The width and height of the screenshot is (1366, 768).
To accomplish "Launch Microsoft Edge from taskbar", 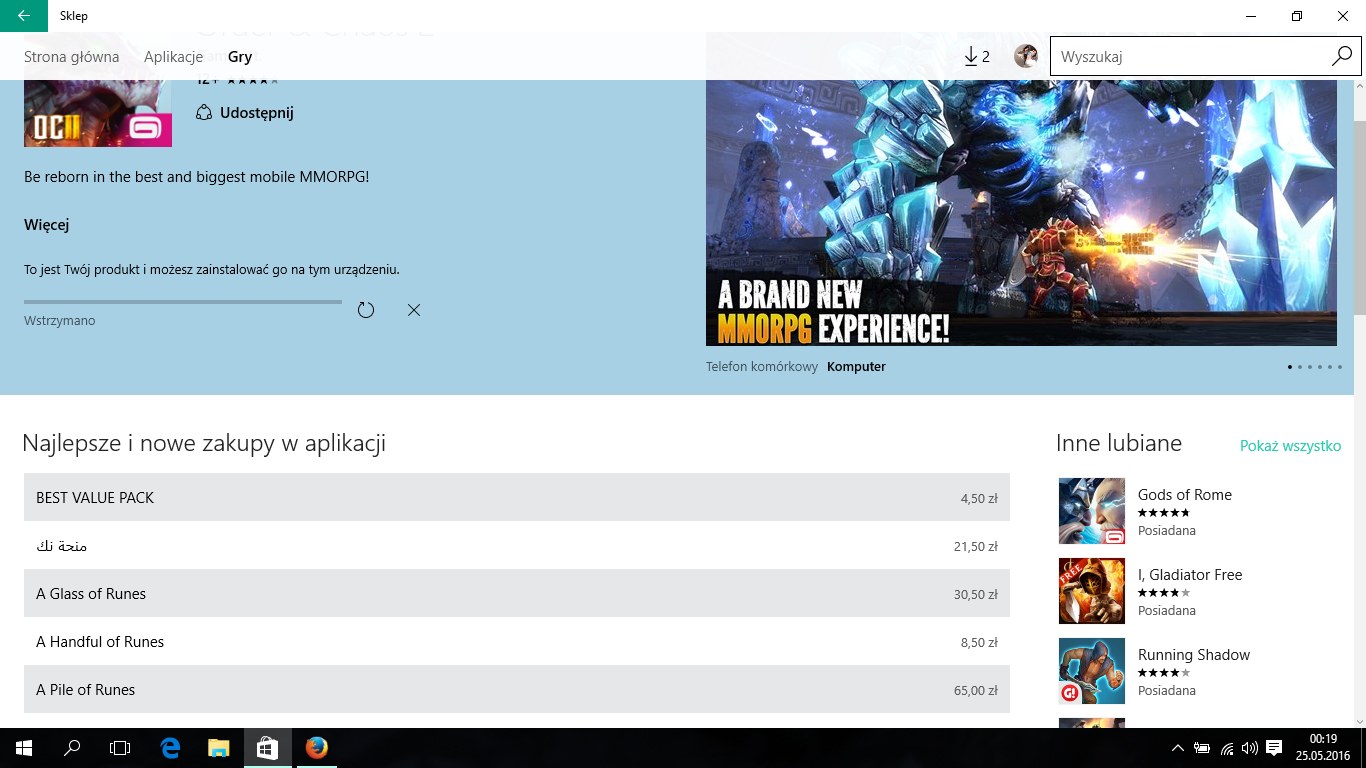I will tap(170, 748).
